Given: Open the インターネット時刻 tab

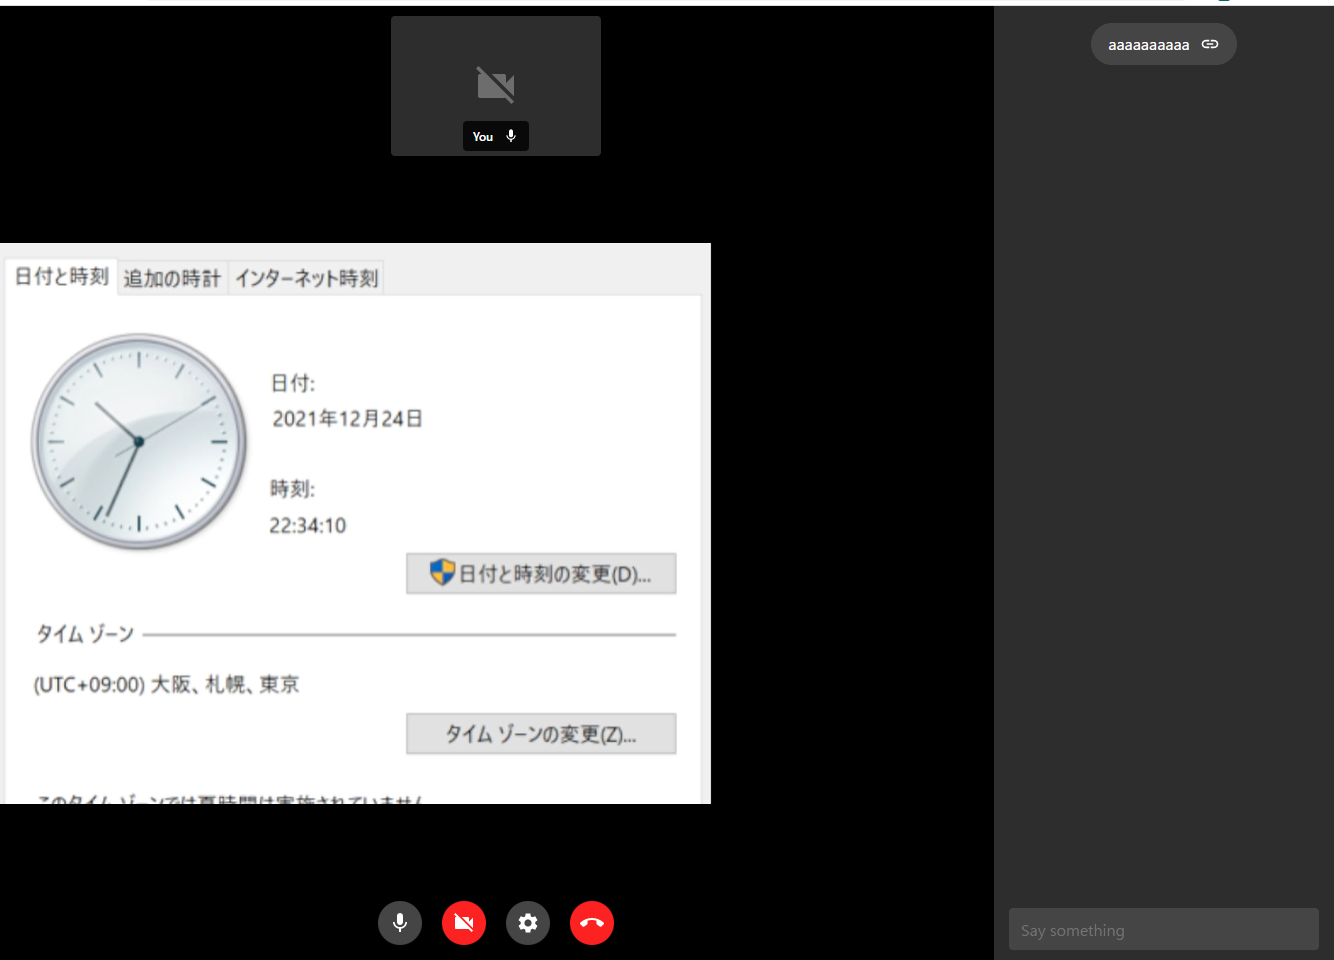Looking at the screenshot, I should [x=307, y=278].
